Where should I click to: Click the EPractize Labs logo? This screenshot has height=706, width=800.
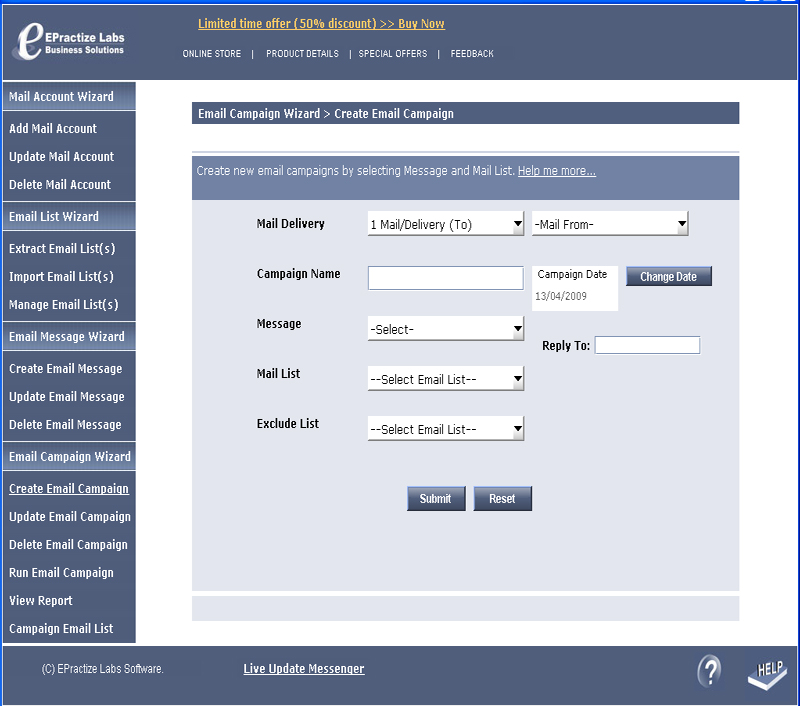coord(70,42)
